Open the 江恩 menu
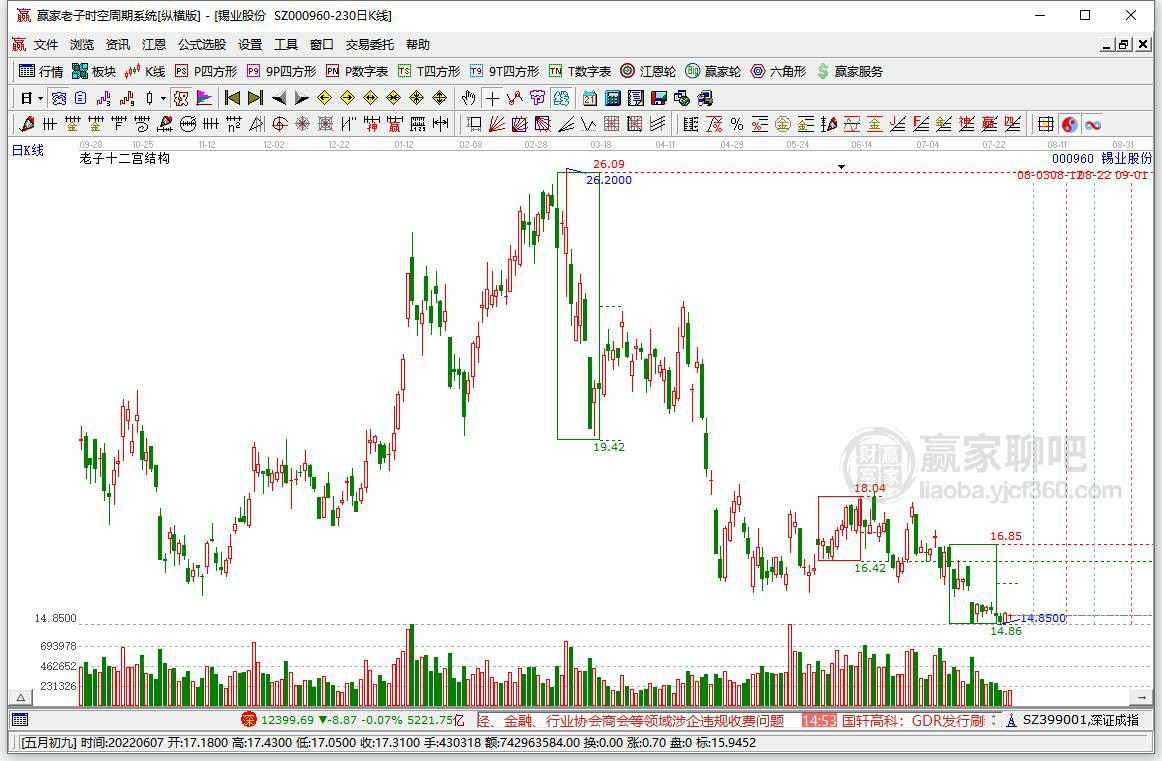 coord(153,44)
